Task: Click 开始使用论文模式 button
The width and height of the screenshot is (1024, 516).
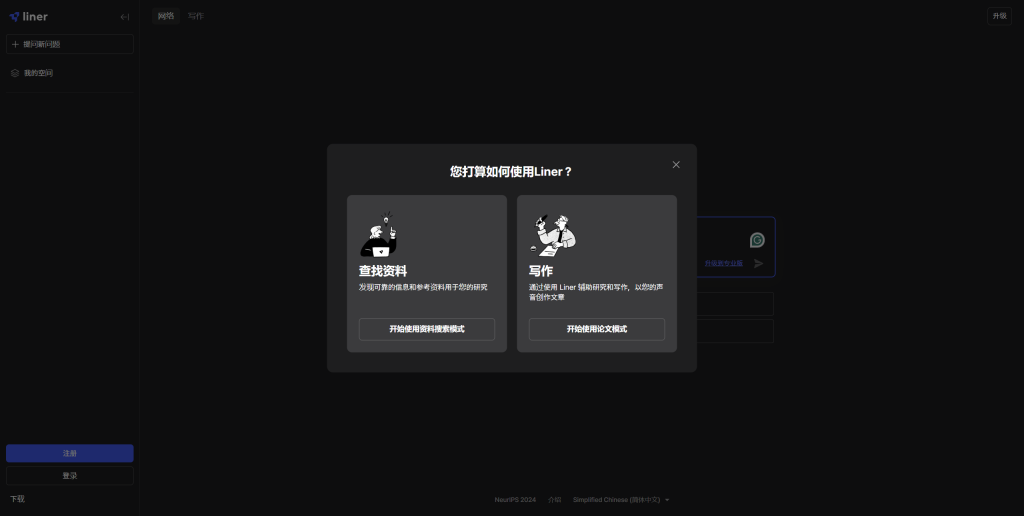Action: click(x=597, y=329)
